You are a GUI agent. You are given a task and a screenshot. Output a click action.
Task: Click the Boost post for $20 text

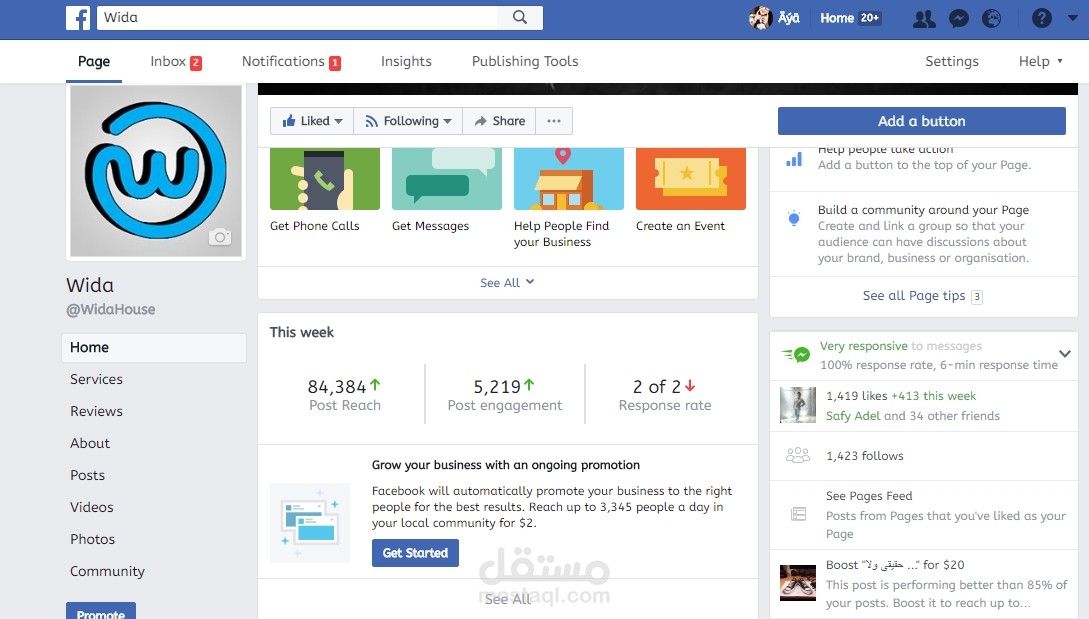click(x=895, y=565)
